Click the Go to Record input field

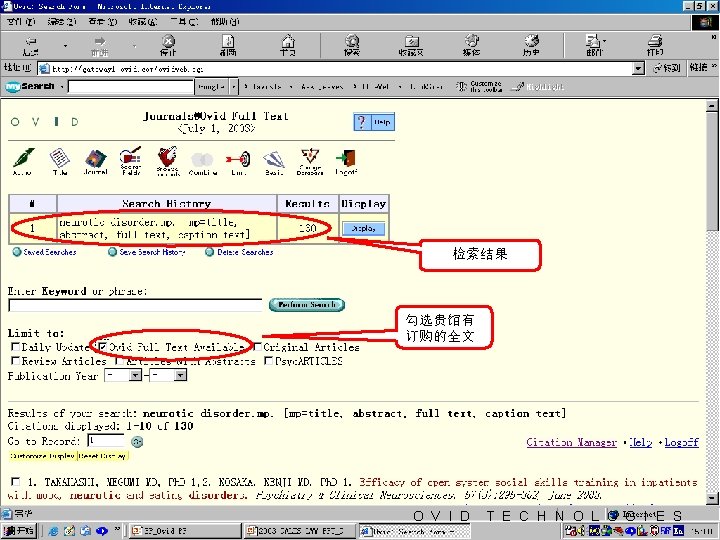[x=106, y=441]
